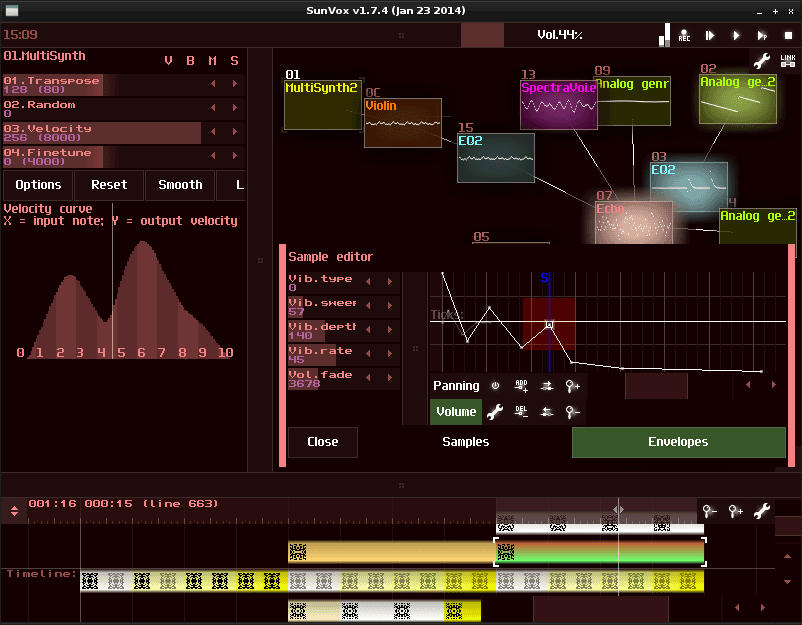802x625 pixels.
Task: Switch to the Envelopes tab
Action: [x=678, y=442]
